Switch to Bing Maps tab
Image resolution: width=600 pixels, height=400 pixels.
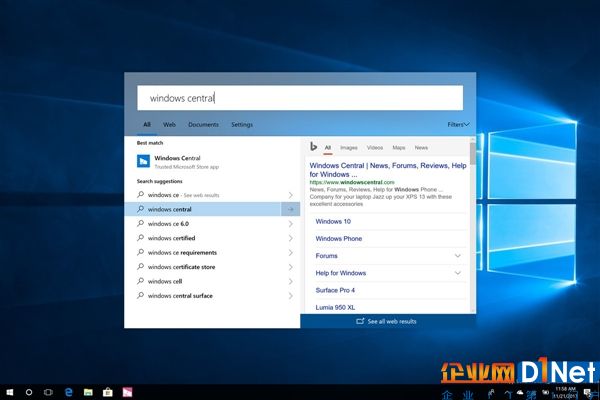(x=399, y=147)
